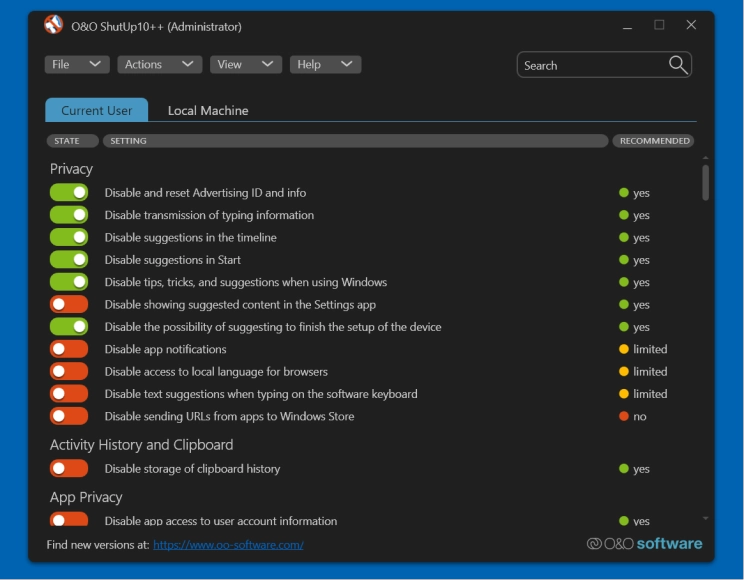
Task: Enable Disable app notifications switch
Action: click(x=69, y=349)
